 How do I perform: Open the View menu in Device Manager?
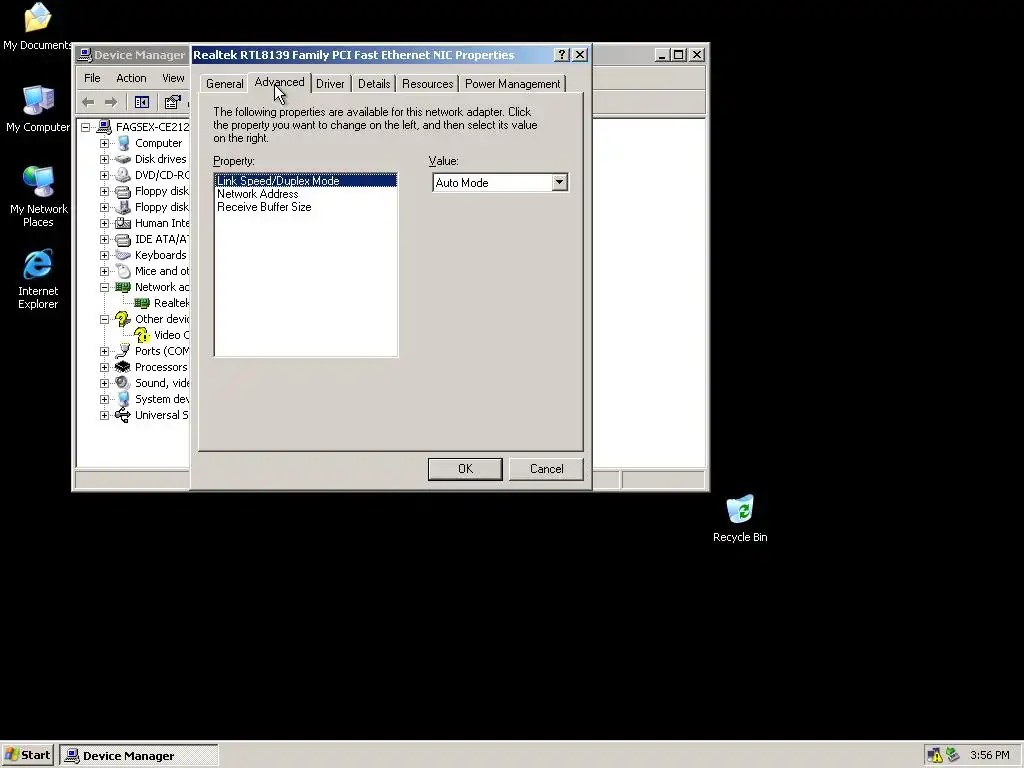point(173,78)
